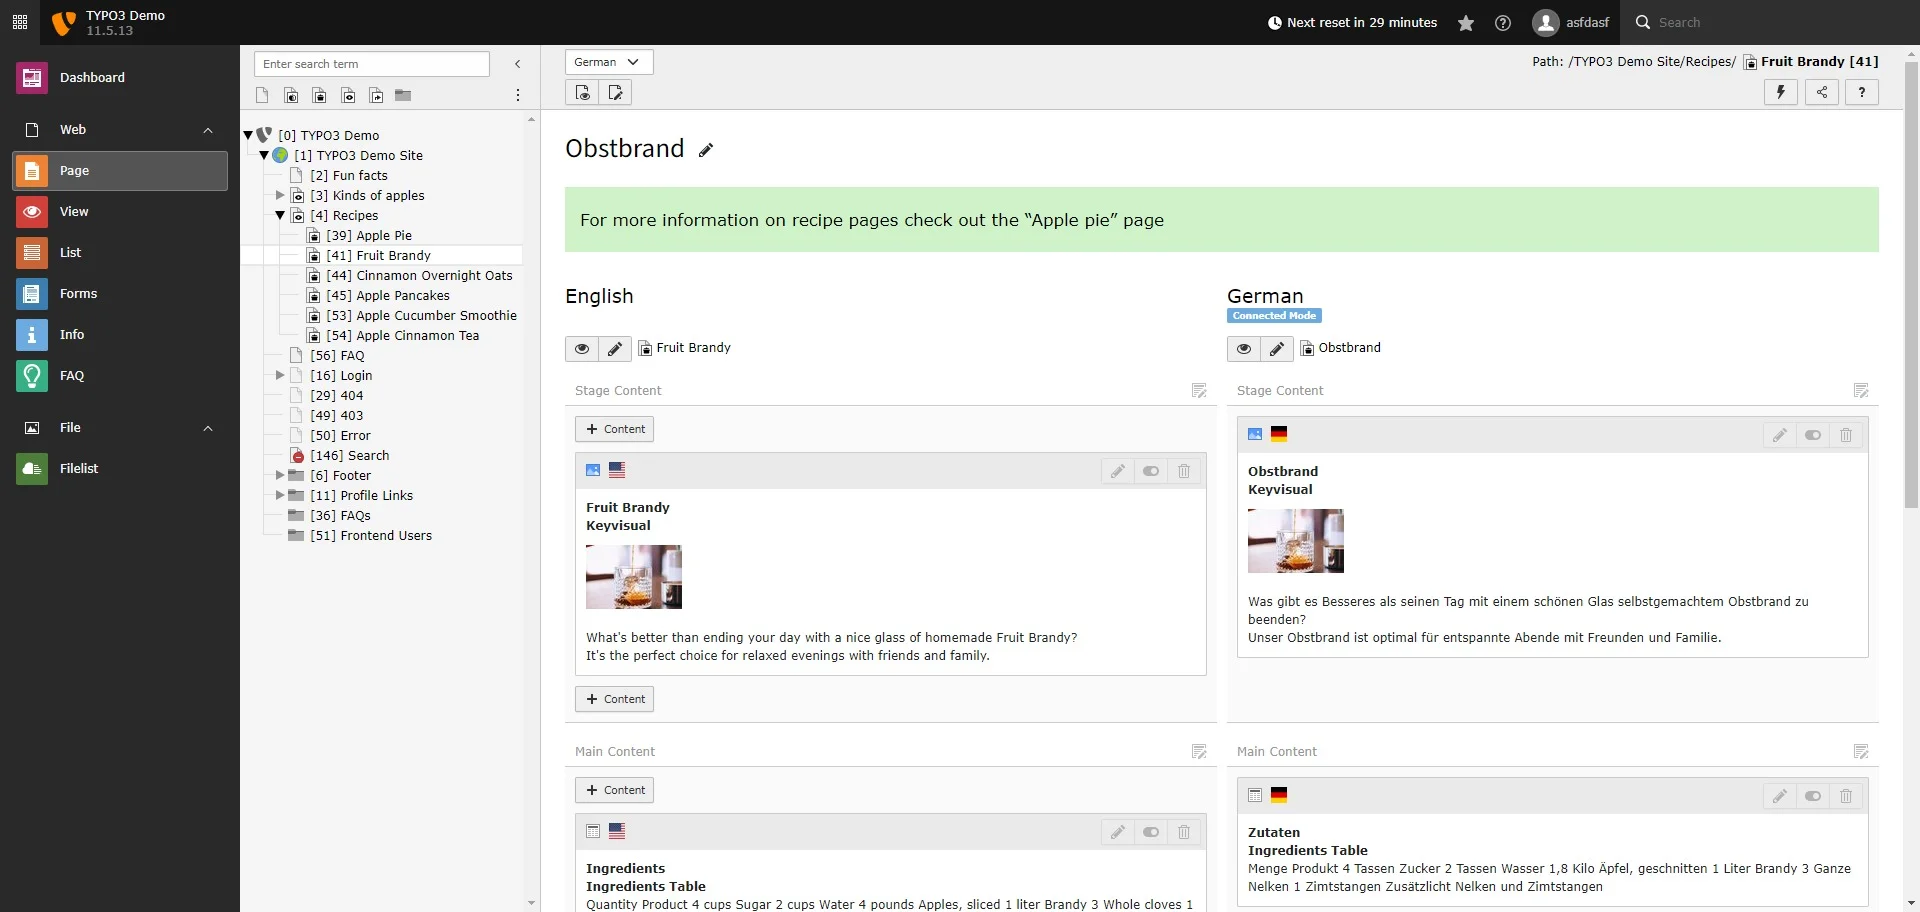Click pencil icon next to Obstbrand title
The height and width of the screenshot is (912, 1920).
(x=706, y=150)
